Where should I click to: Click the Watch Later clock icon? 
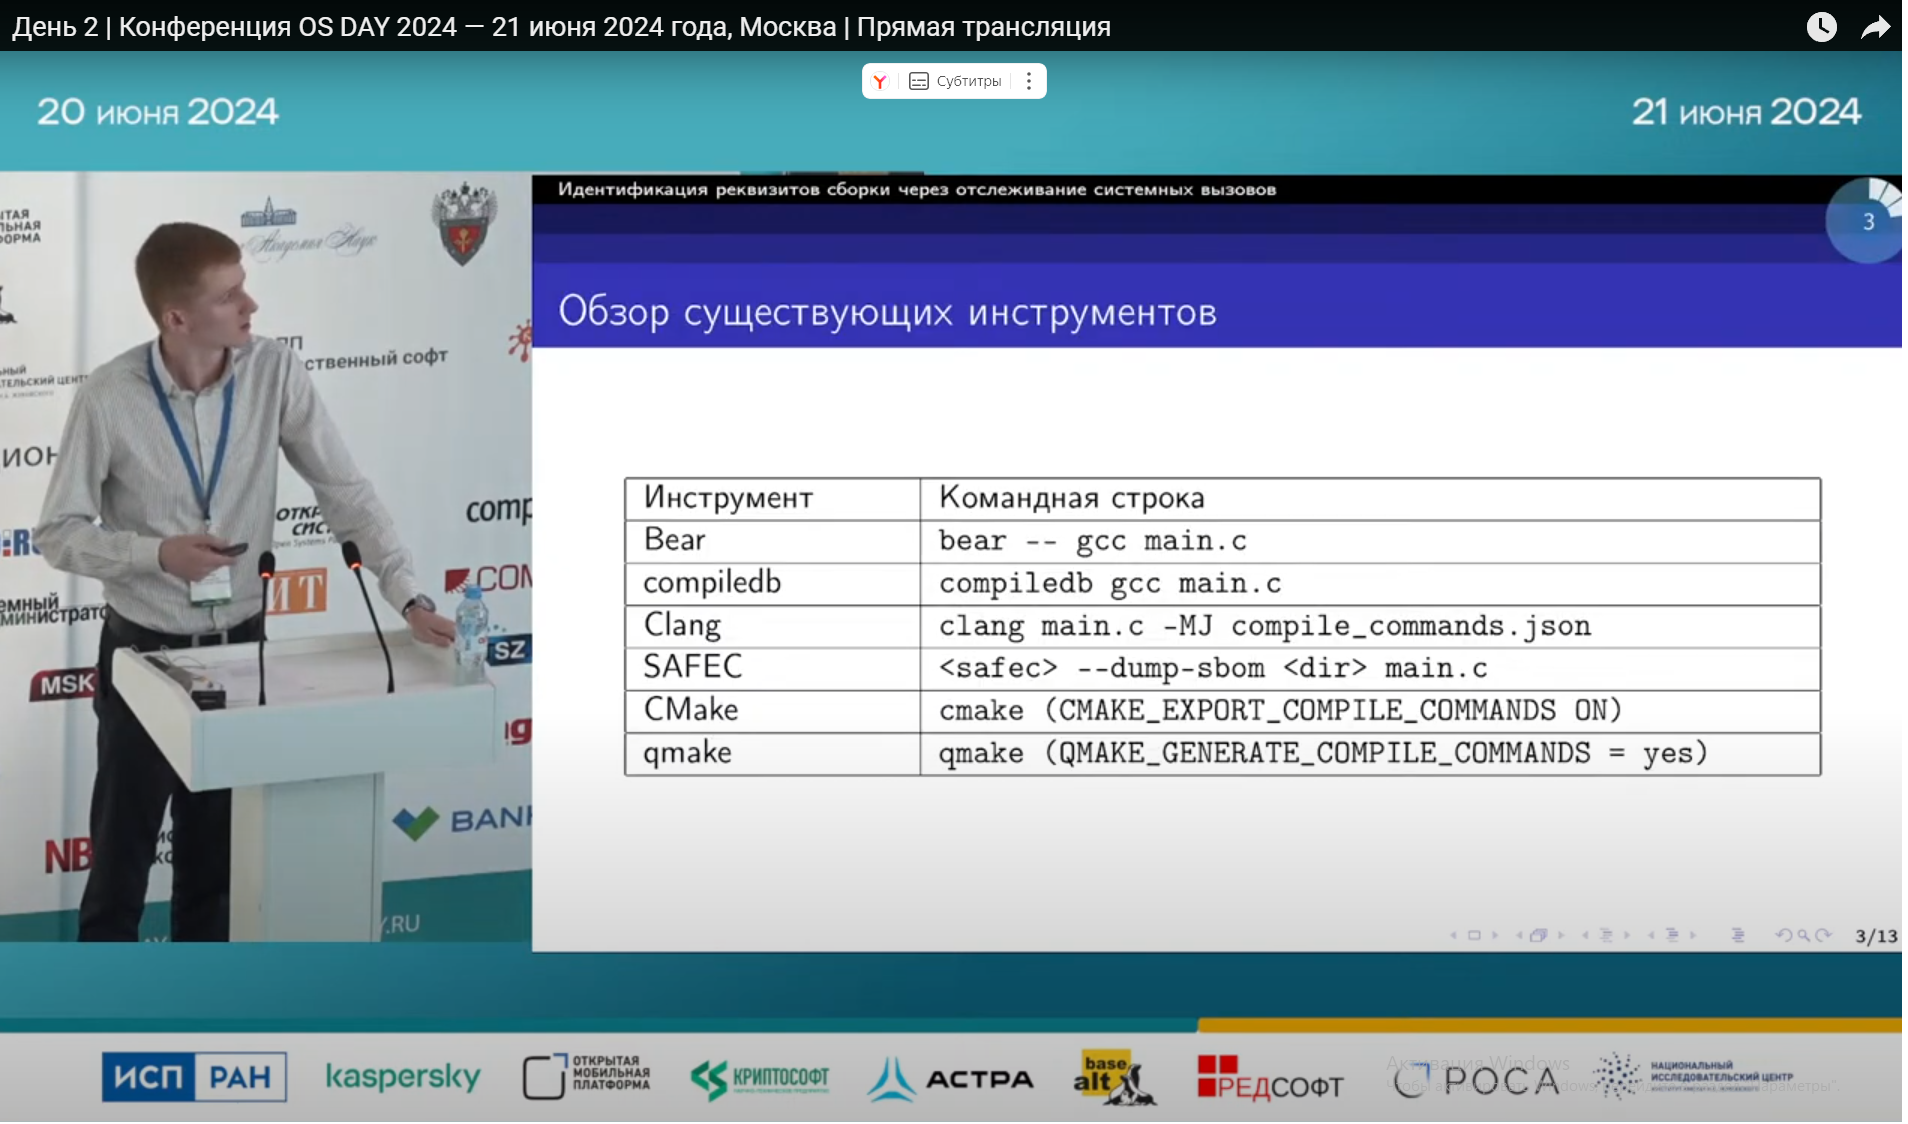(x=1821, y=26)
